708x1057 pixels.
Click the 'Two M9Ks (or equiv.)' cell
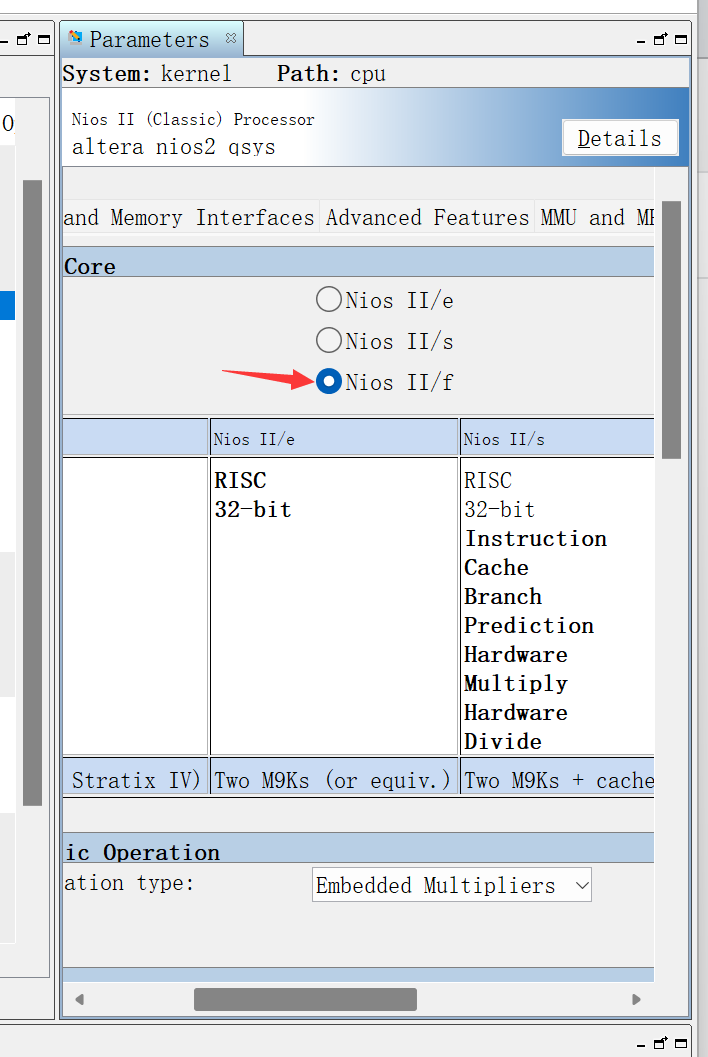(x=334, y=777)
